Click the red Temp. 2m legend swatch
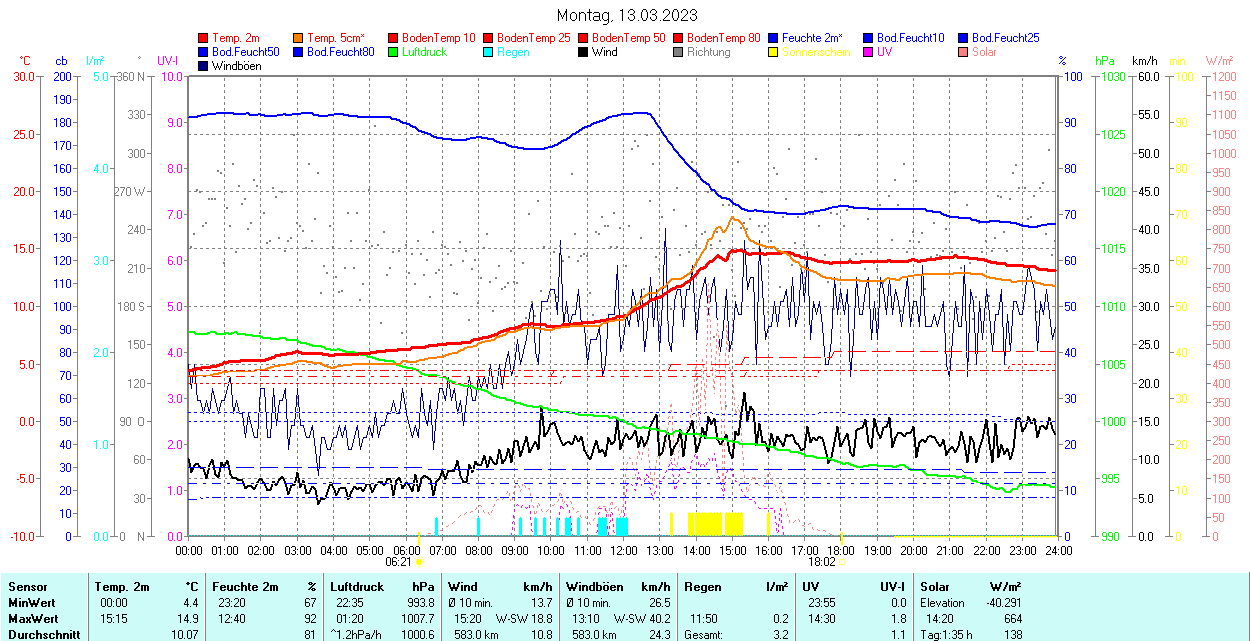1250x641 pixels. [204, 38]
